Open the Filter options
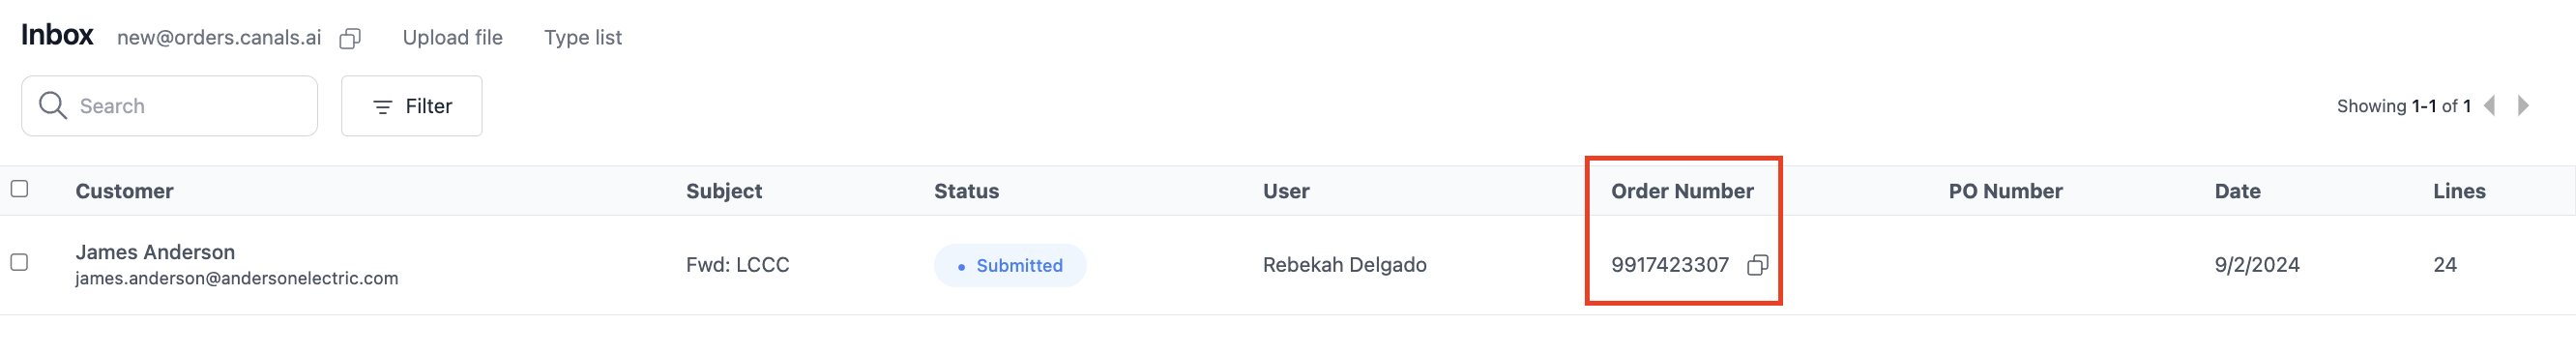Image resolution: width=2576 pixels, height=354 pixels. [x=411, y=106]
